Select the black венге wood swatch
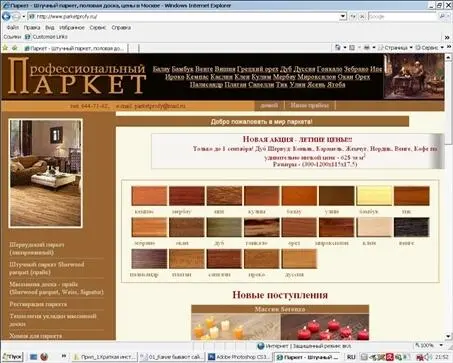The width and height of the screenshot is (453, 363). [x=411, y=227]
